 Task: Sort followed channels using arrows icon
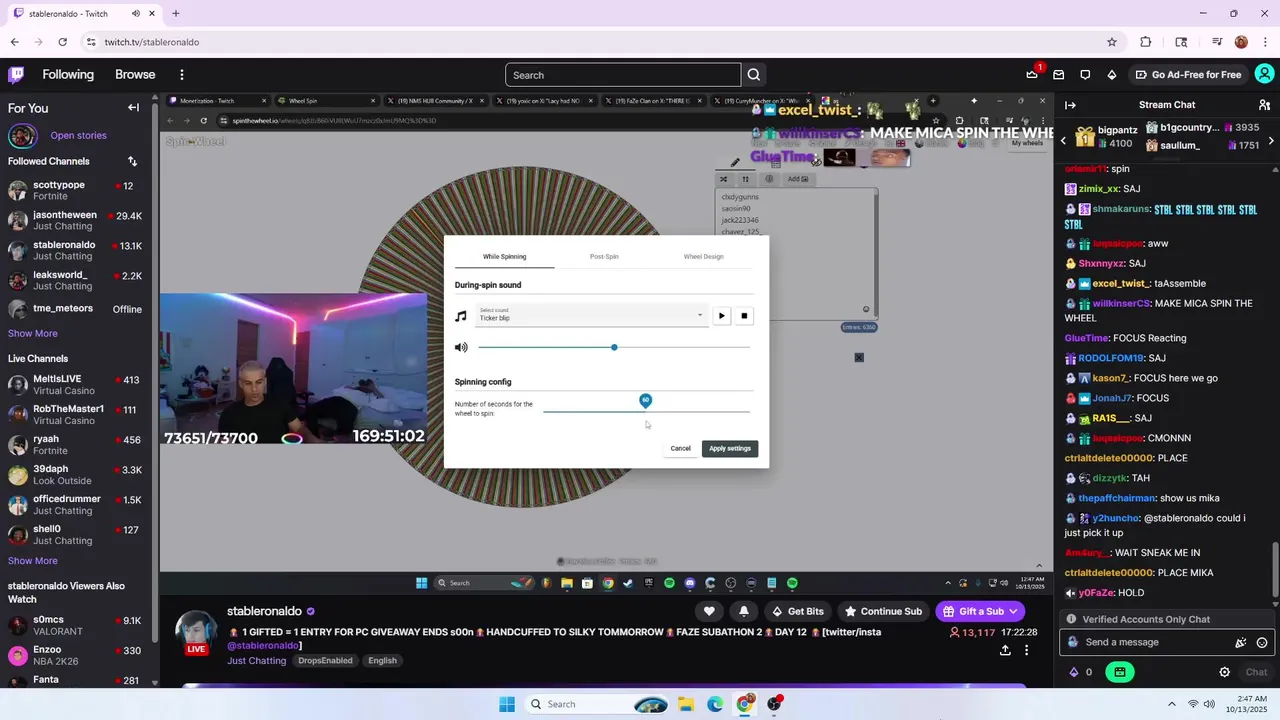click(x=132, y=161)
